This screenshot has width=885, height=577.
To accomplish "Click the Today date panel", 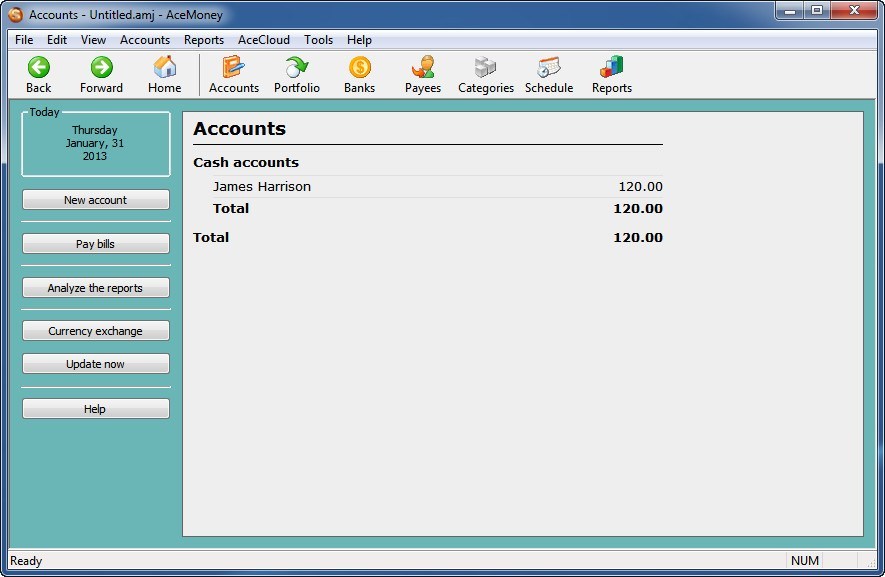I will [95, 143].
